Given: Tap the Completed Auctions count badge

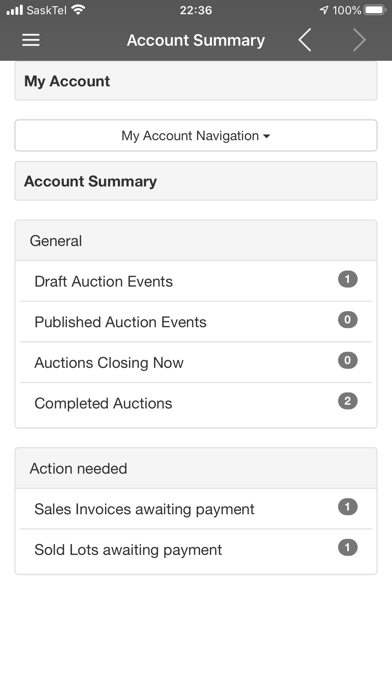Looking at the screenshot, I should tap(348, 401).
